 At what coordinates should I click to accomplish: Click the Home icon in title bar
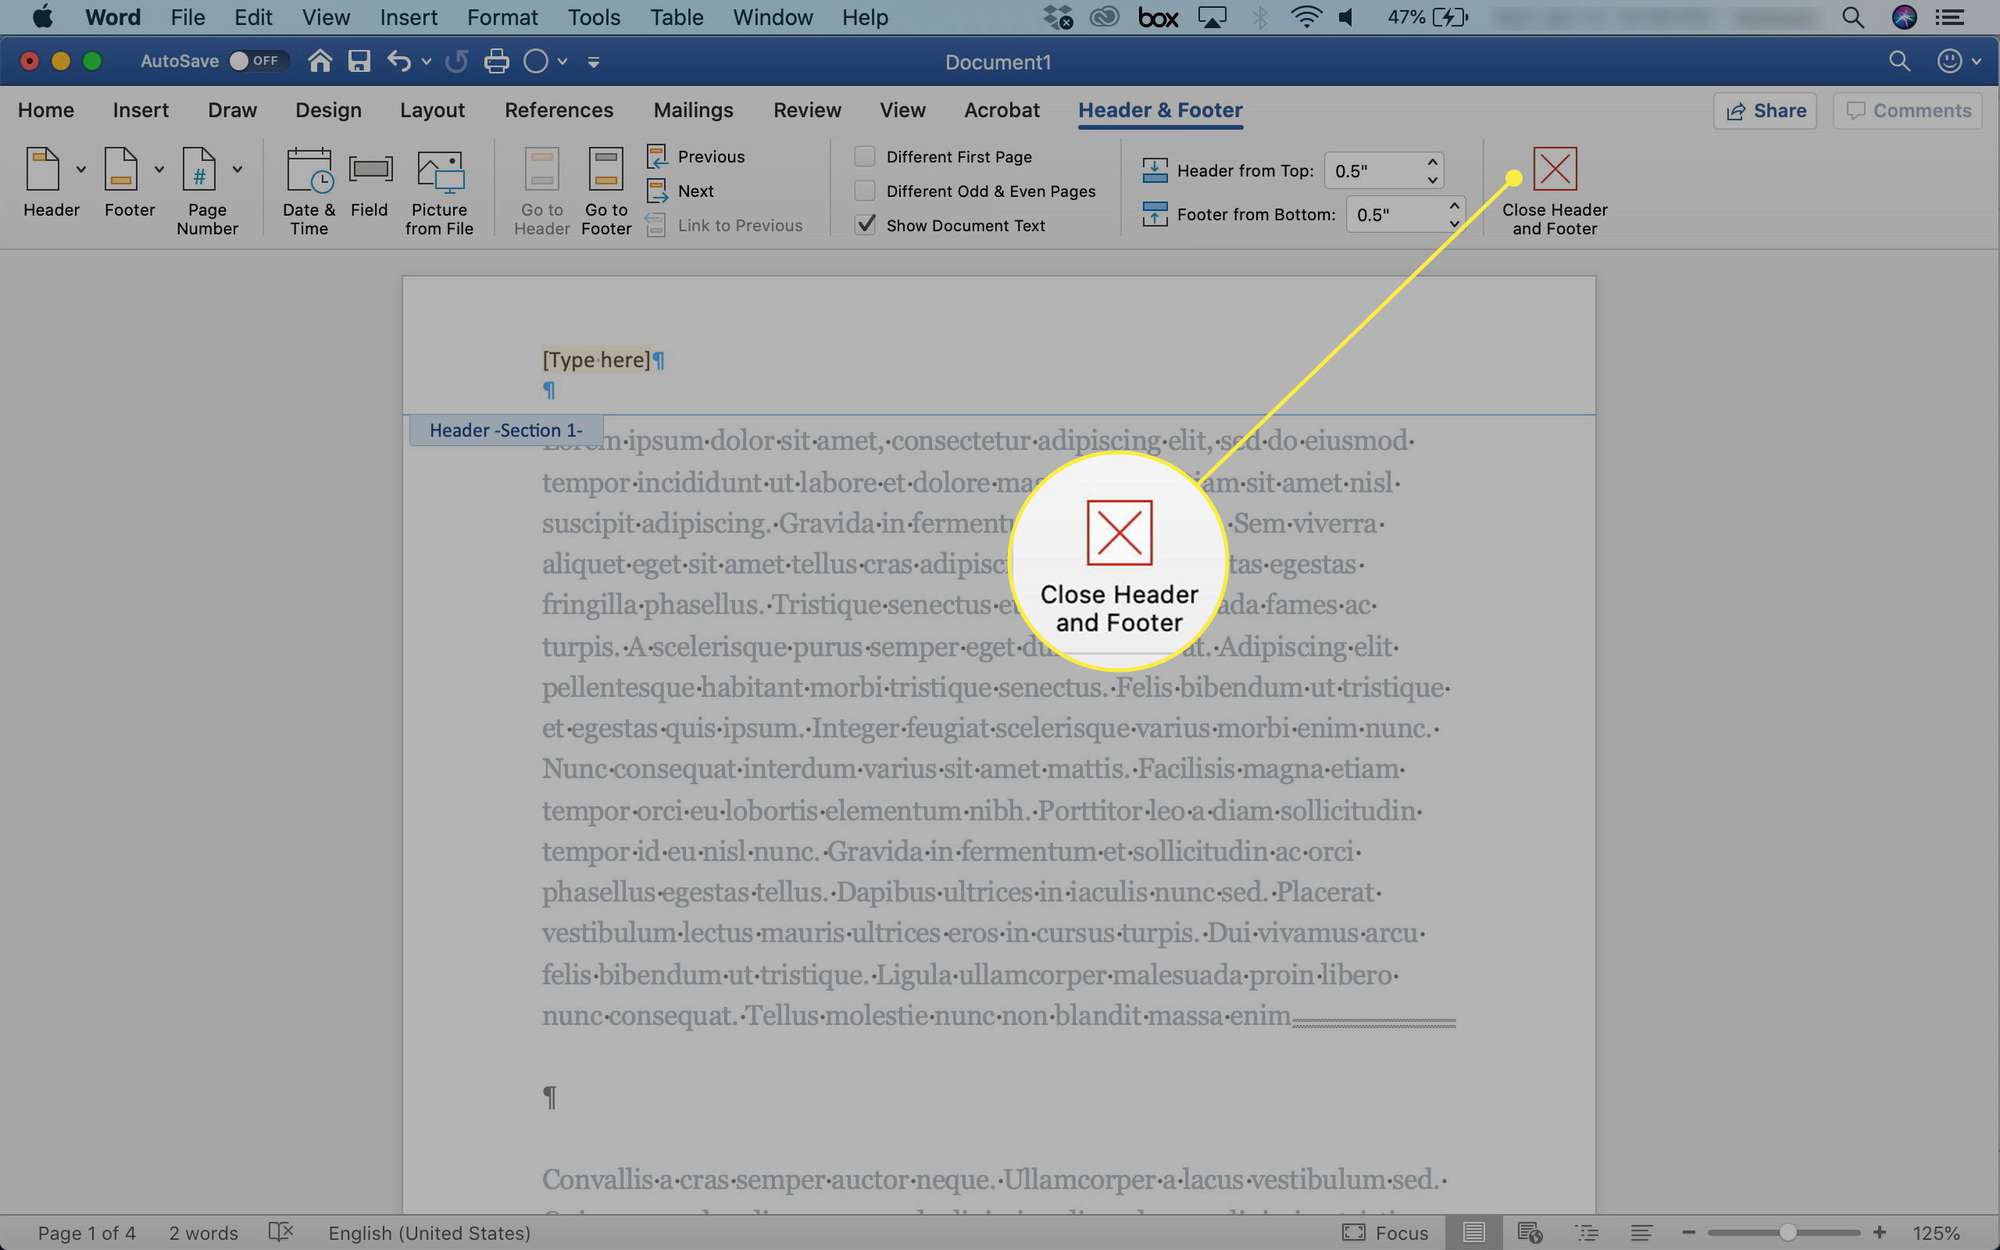pyautogui.click(x=319, y=61)
